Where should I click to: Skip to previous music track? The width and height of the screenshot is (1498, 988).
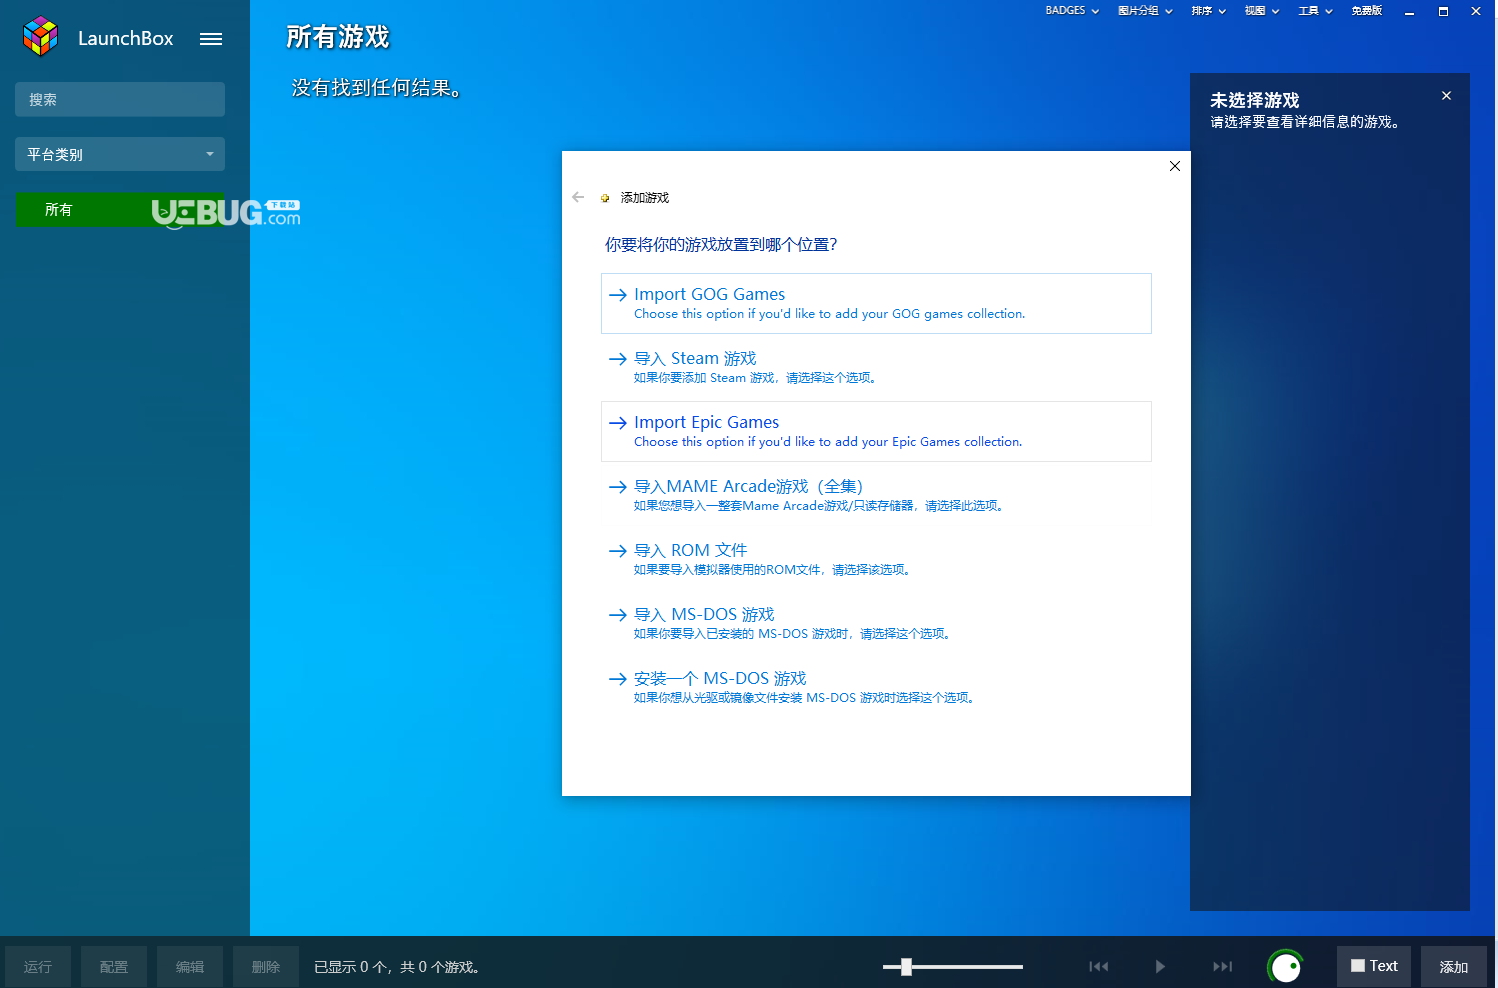[1099, 966]
